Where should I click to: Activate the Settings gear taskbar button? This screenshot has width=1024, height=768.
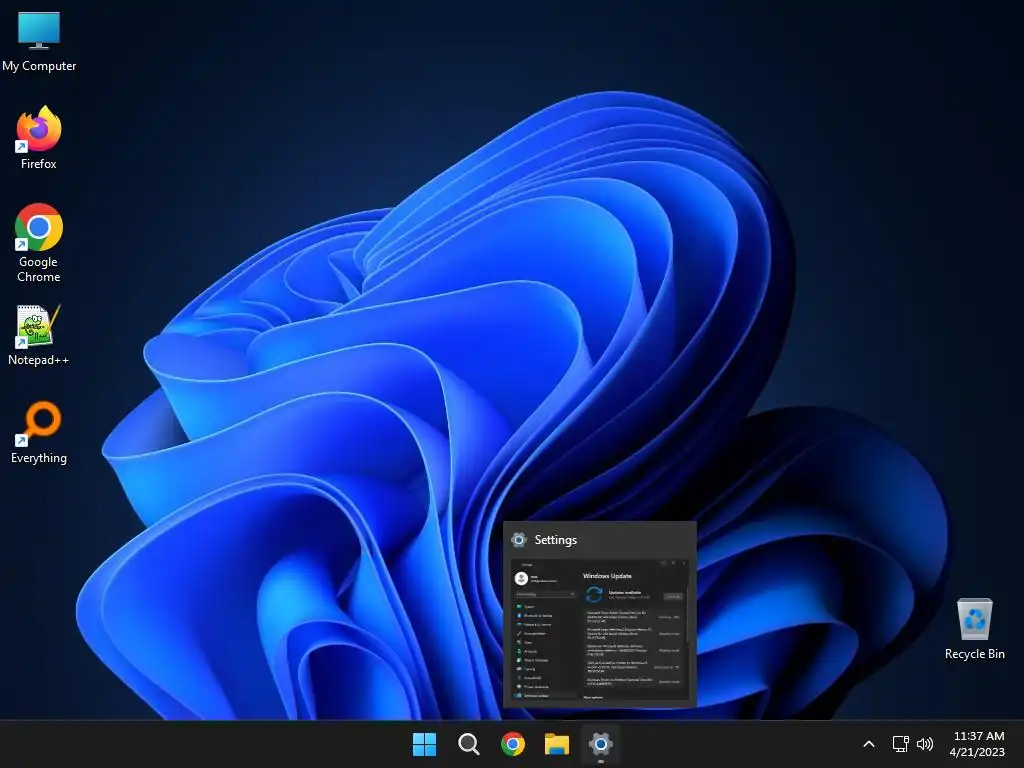click(x=601, y=744)
